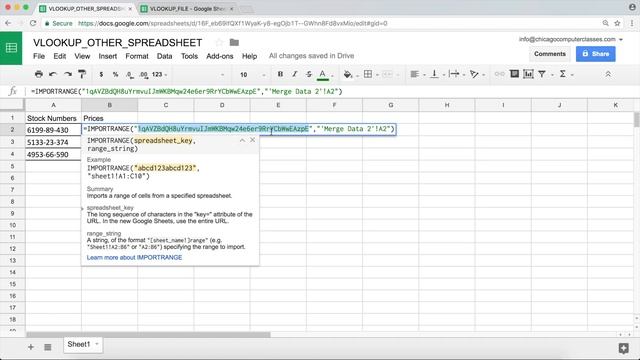
Task: Click the move to folder icon
Action: click(234, 42)
